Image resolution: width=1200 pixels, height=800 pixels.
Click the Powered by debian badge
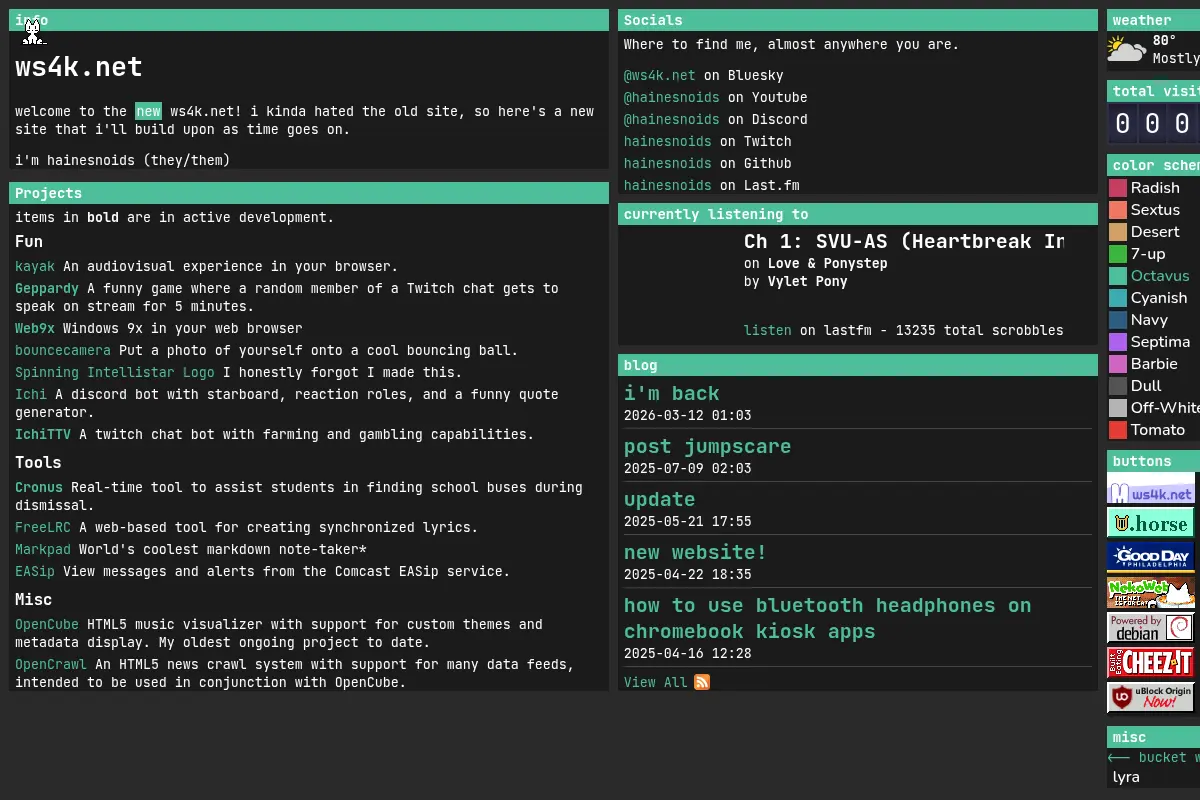point(1151,628)
